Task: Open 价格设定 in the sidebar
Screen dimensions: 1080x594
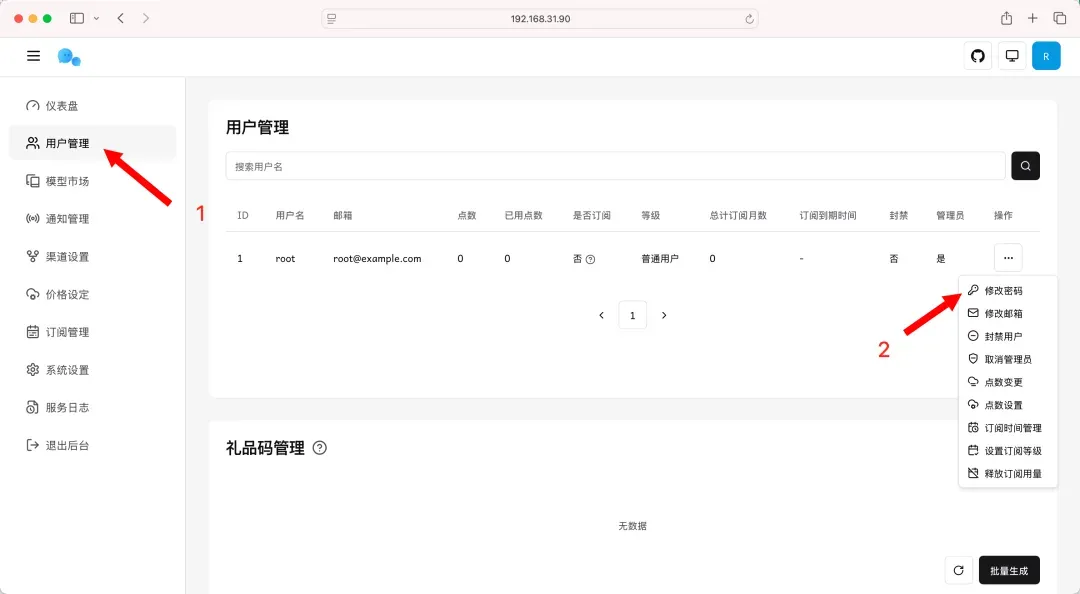Action: coord(92,294)
